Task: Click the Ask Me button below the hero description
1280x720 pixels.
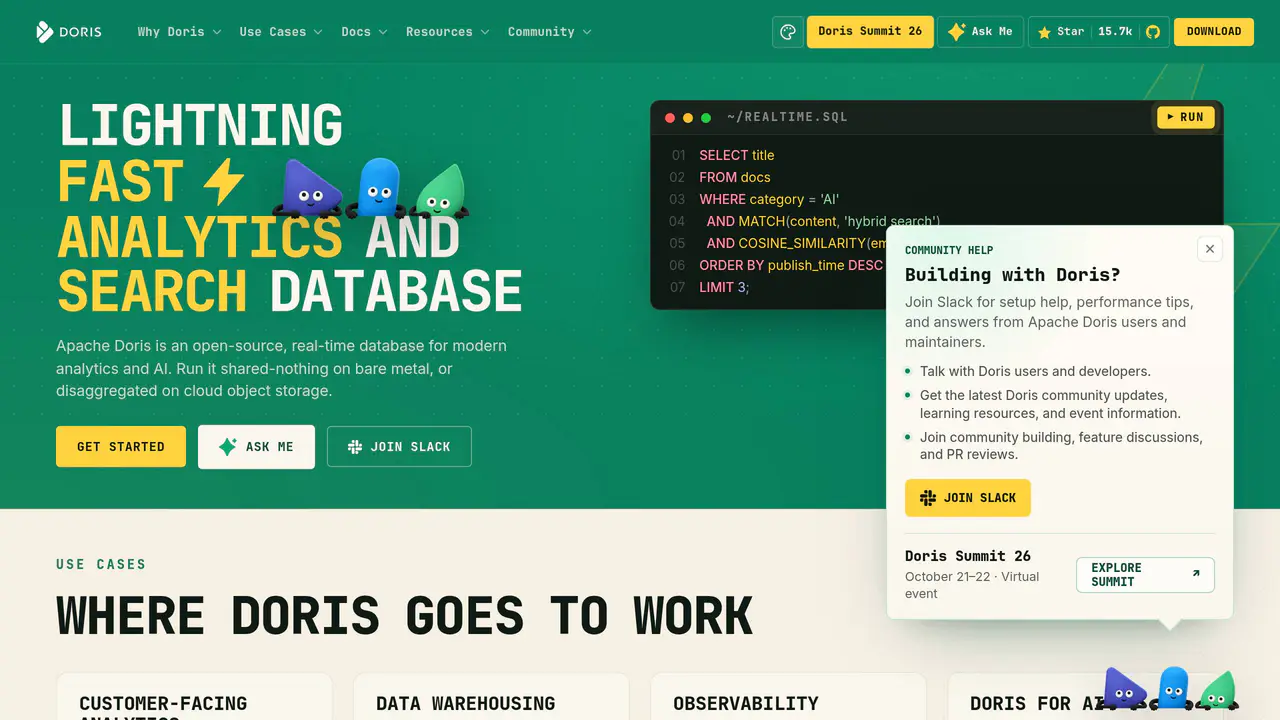Action: tap(256, 447)
